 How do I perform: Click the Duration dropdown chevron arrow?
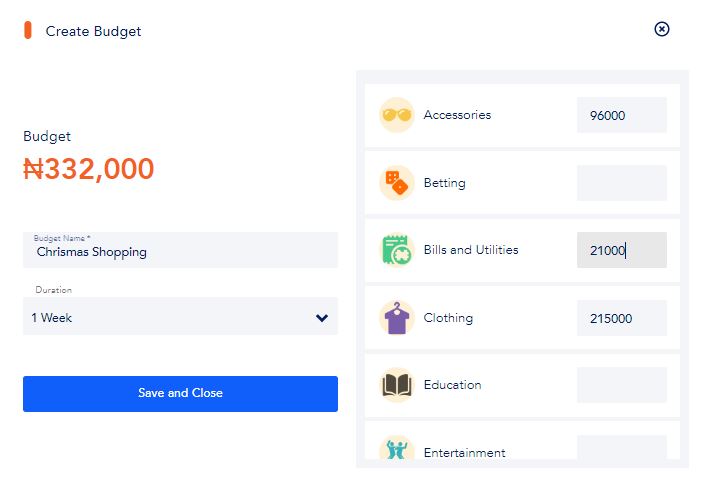[x=322, y=318]
